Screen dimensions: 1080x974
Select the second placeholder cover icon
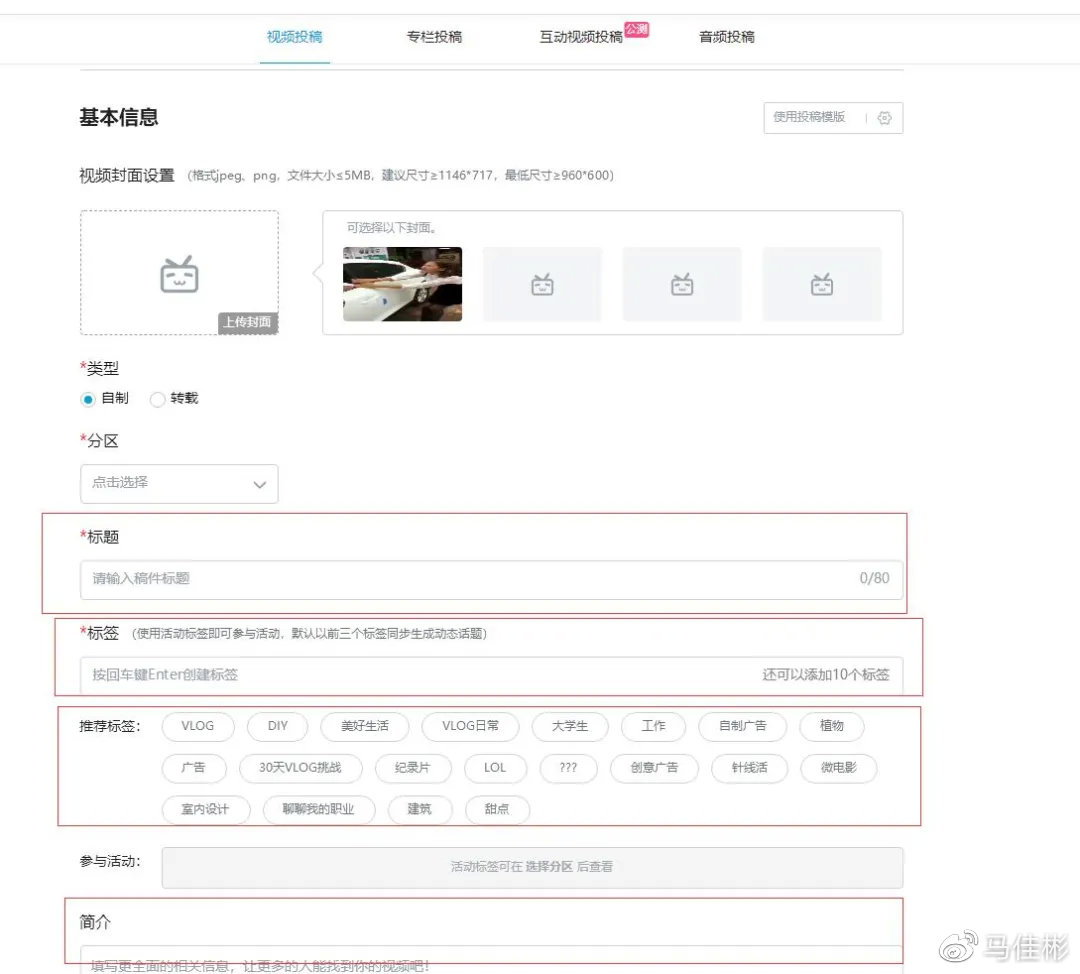[x=542, y=284]
